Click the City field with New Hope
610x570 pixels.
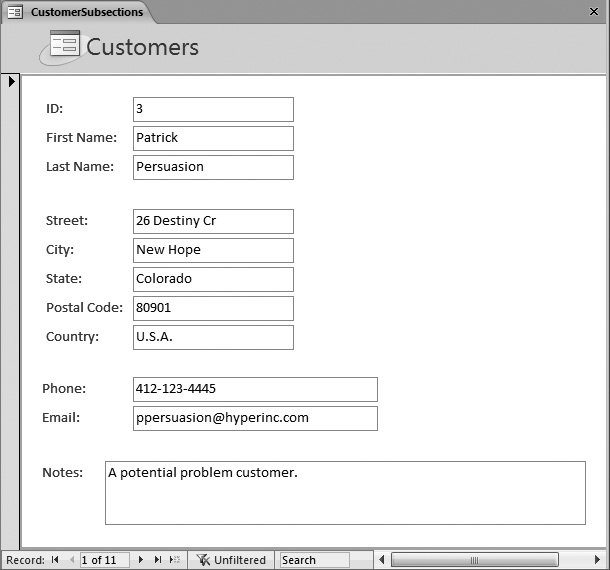(x=213, y=250)
